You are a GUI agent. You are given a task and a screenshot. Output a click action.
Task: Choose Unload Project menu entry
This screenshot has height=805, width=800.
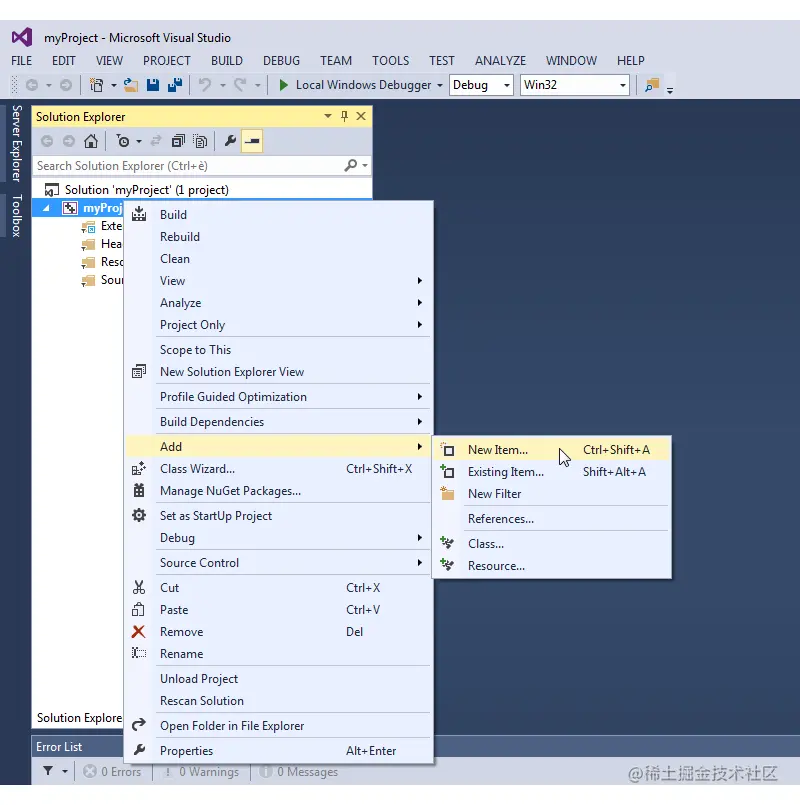click(279, 679)
